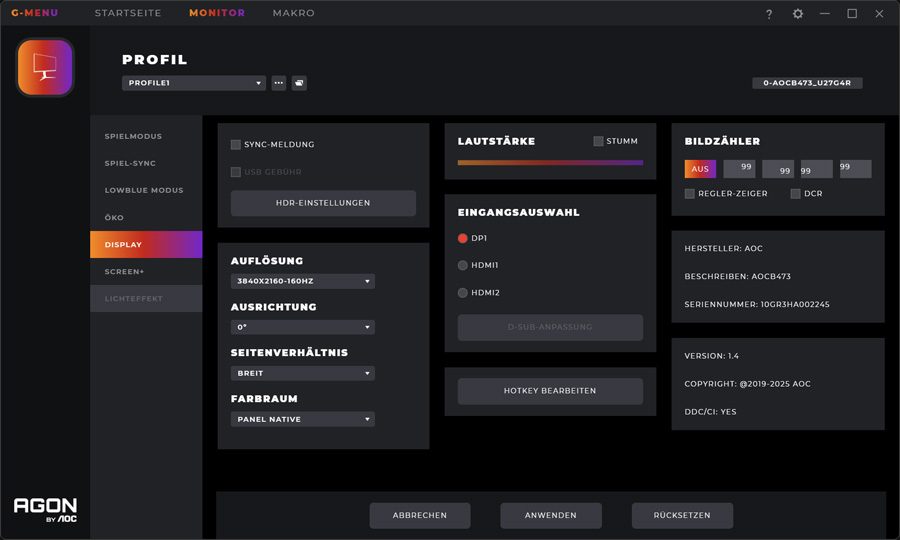Click the HDR-Einstellungen button
This screenshot has width=900, height=540.
pos(323,203)
